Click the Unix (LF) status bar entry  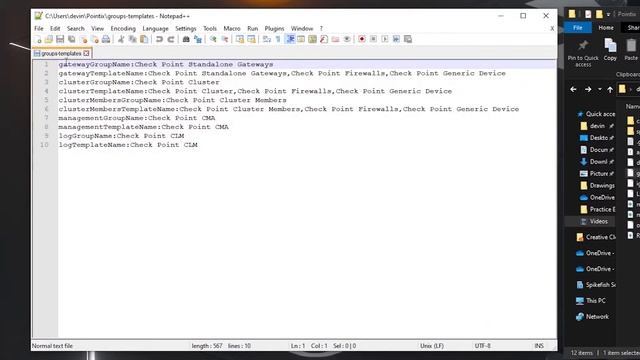(432, 346)
